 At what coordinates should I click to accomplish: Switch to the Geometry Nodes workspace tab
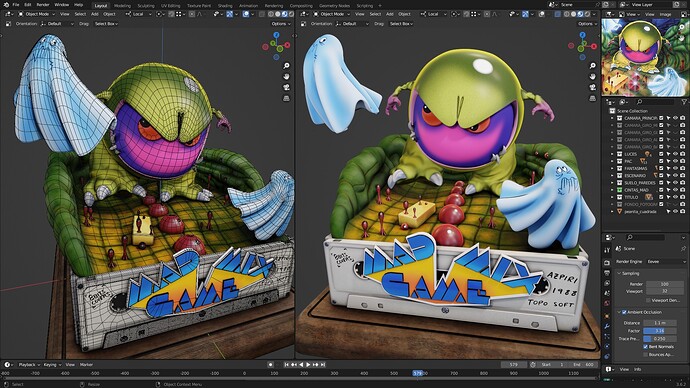tap(334, 6)
